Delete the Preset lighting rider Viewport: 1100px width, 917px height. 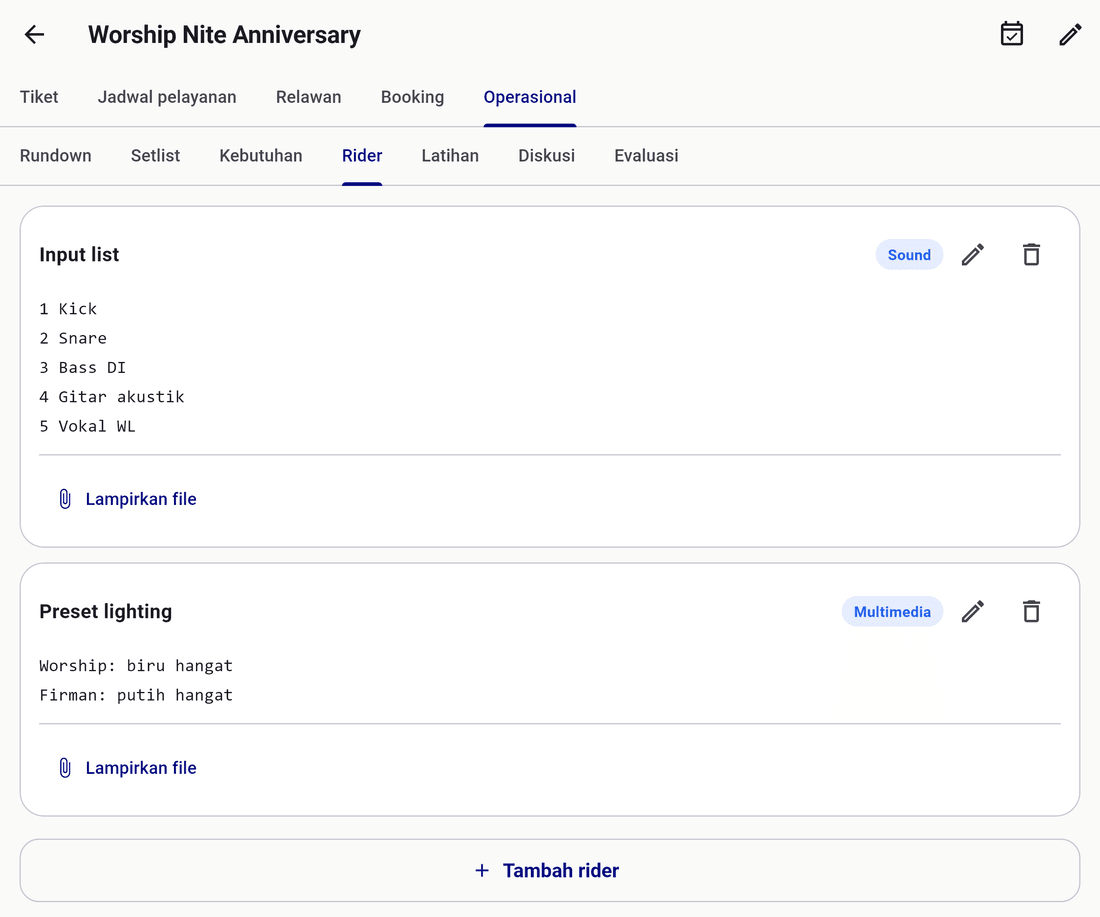tap(1031, 612)
